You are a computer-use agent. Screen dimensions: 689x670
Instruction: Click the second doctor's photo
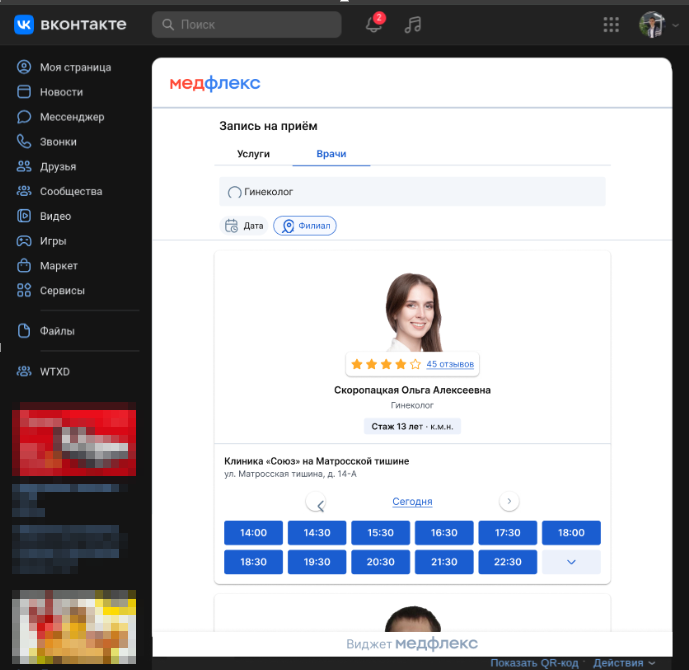click(x=413, y=619)
